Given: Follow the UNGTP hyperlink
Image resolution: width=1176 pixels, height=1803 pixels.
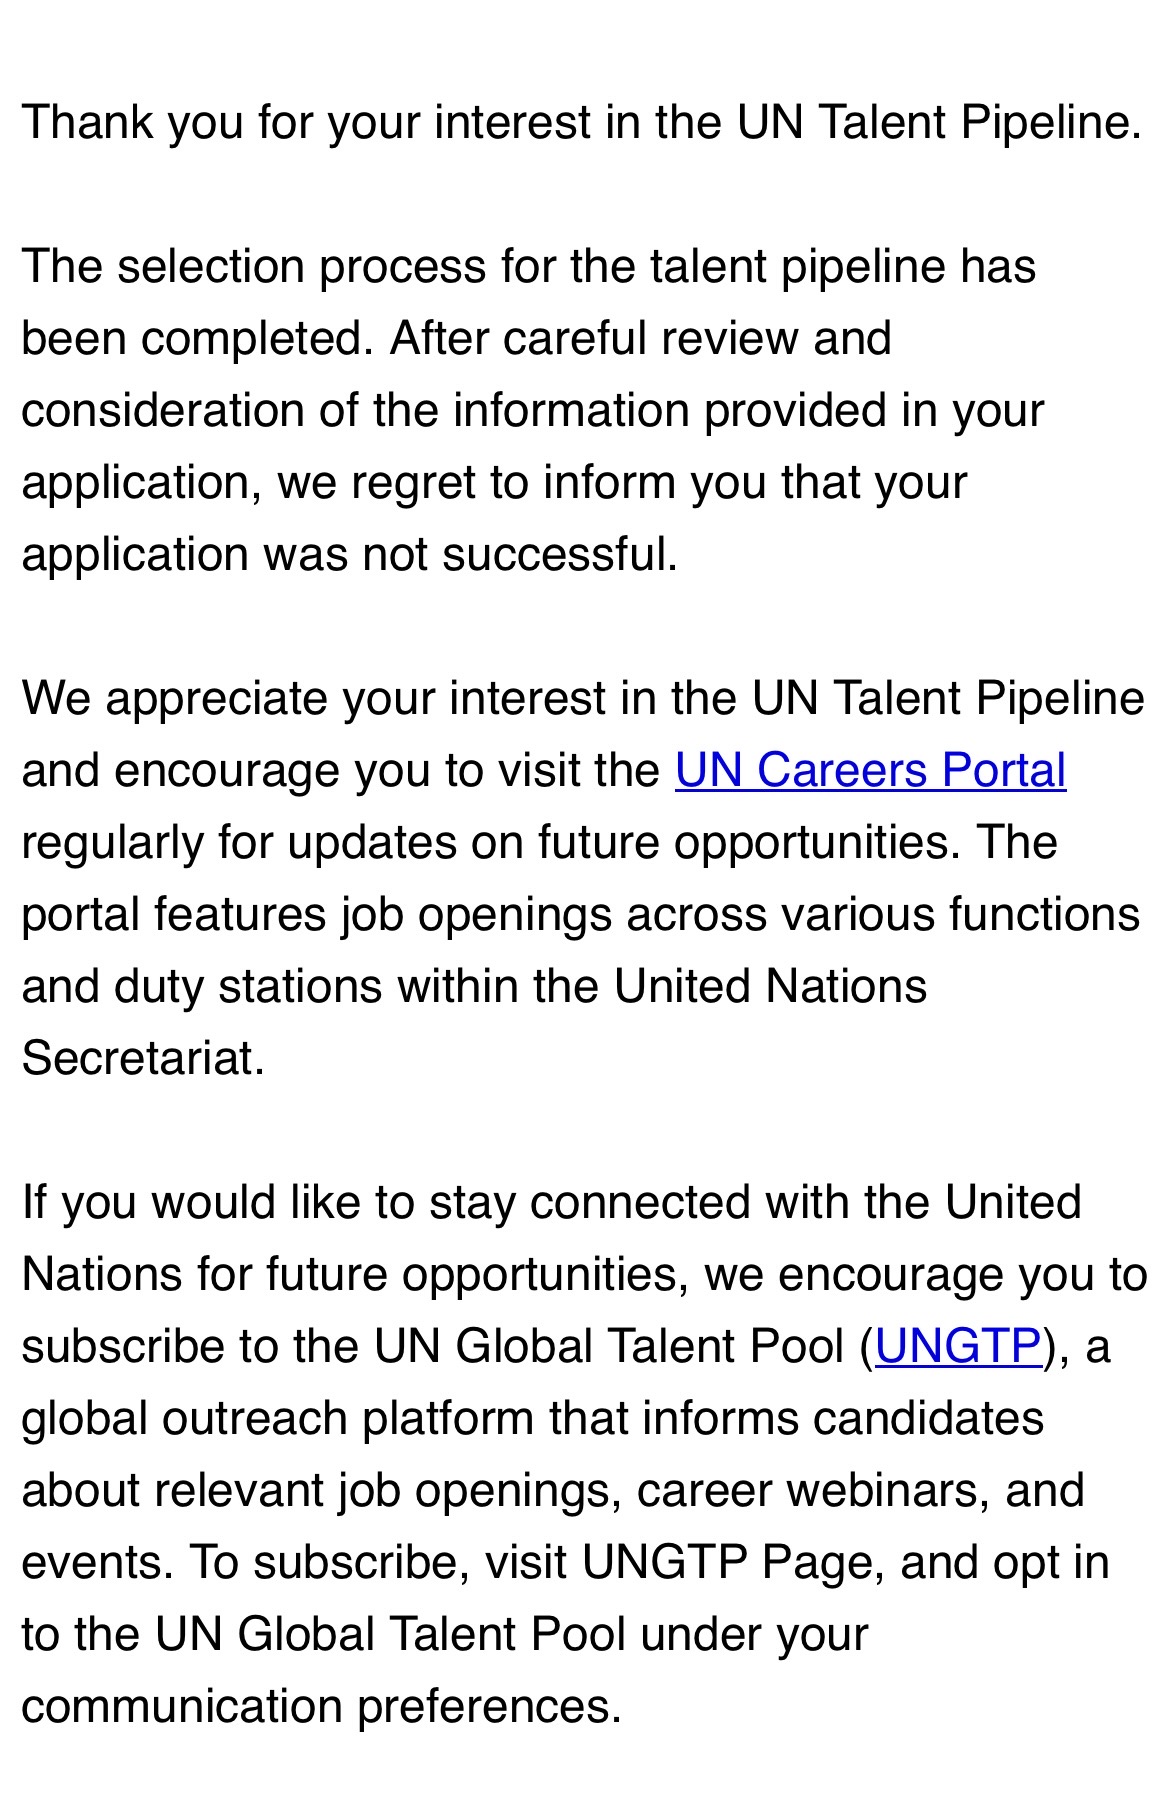Looking at the screenshot, I should (x=958, y=1346).
